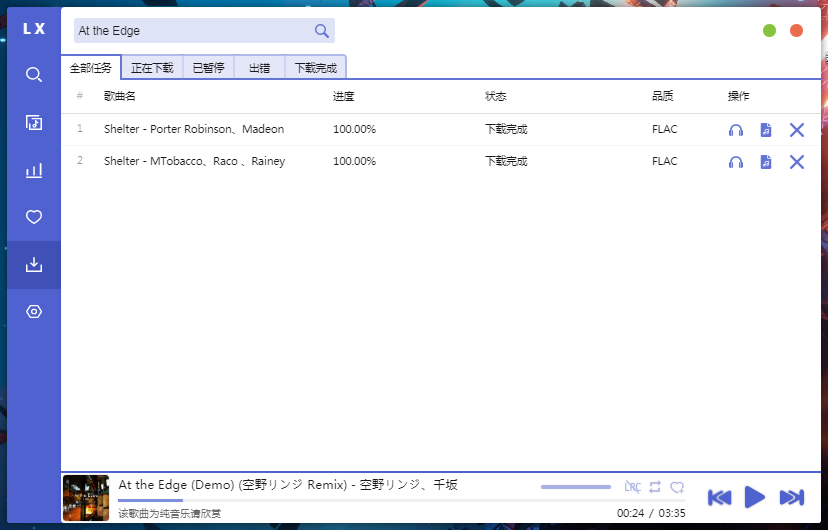Skip to the previous track
This screenshot has width=828, height=530.
tap(719, 497)
